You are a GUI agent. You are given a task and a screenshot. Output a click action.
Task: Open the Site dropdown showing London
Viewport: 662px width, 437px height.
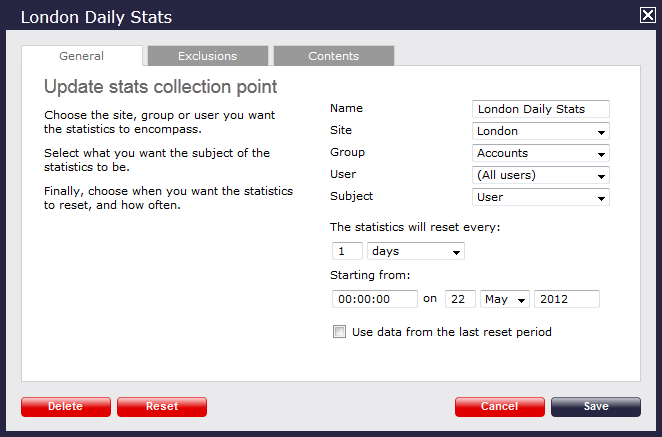click(540, 131)
